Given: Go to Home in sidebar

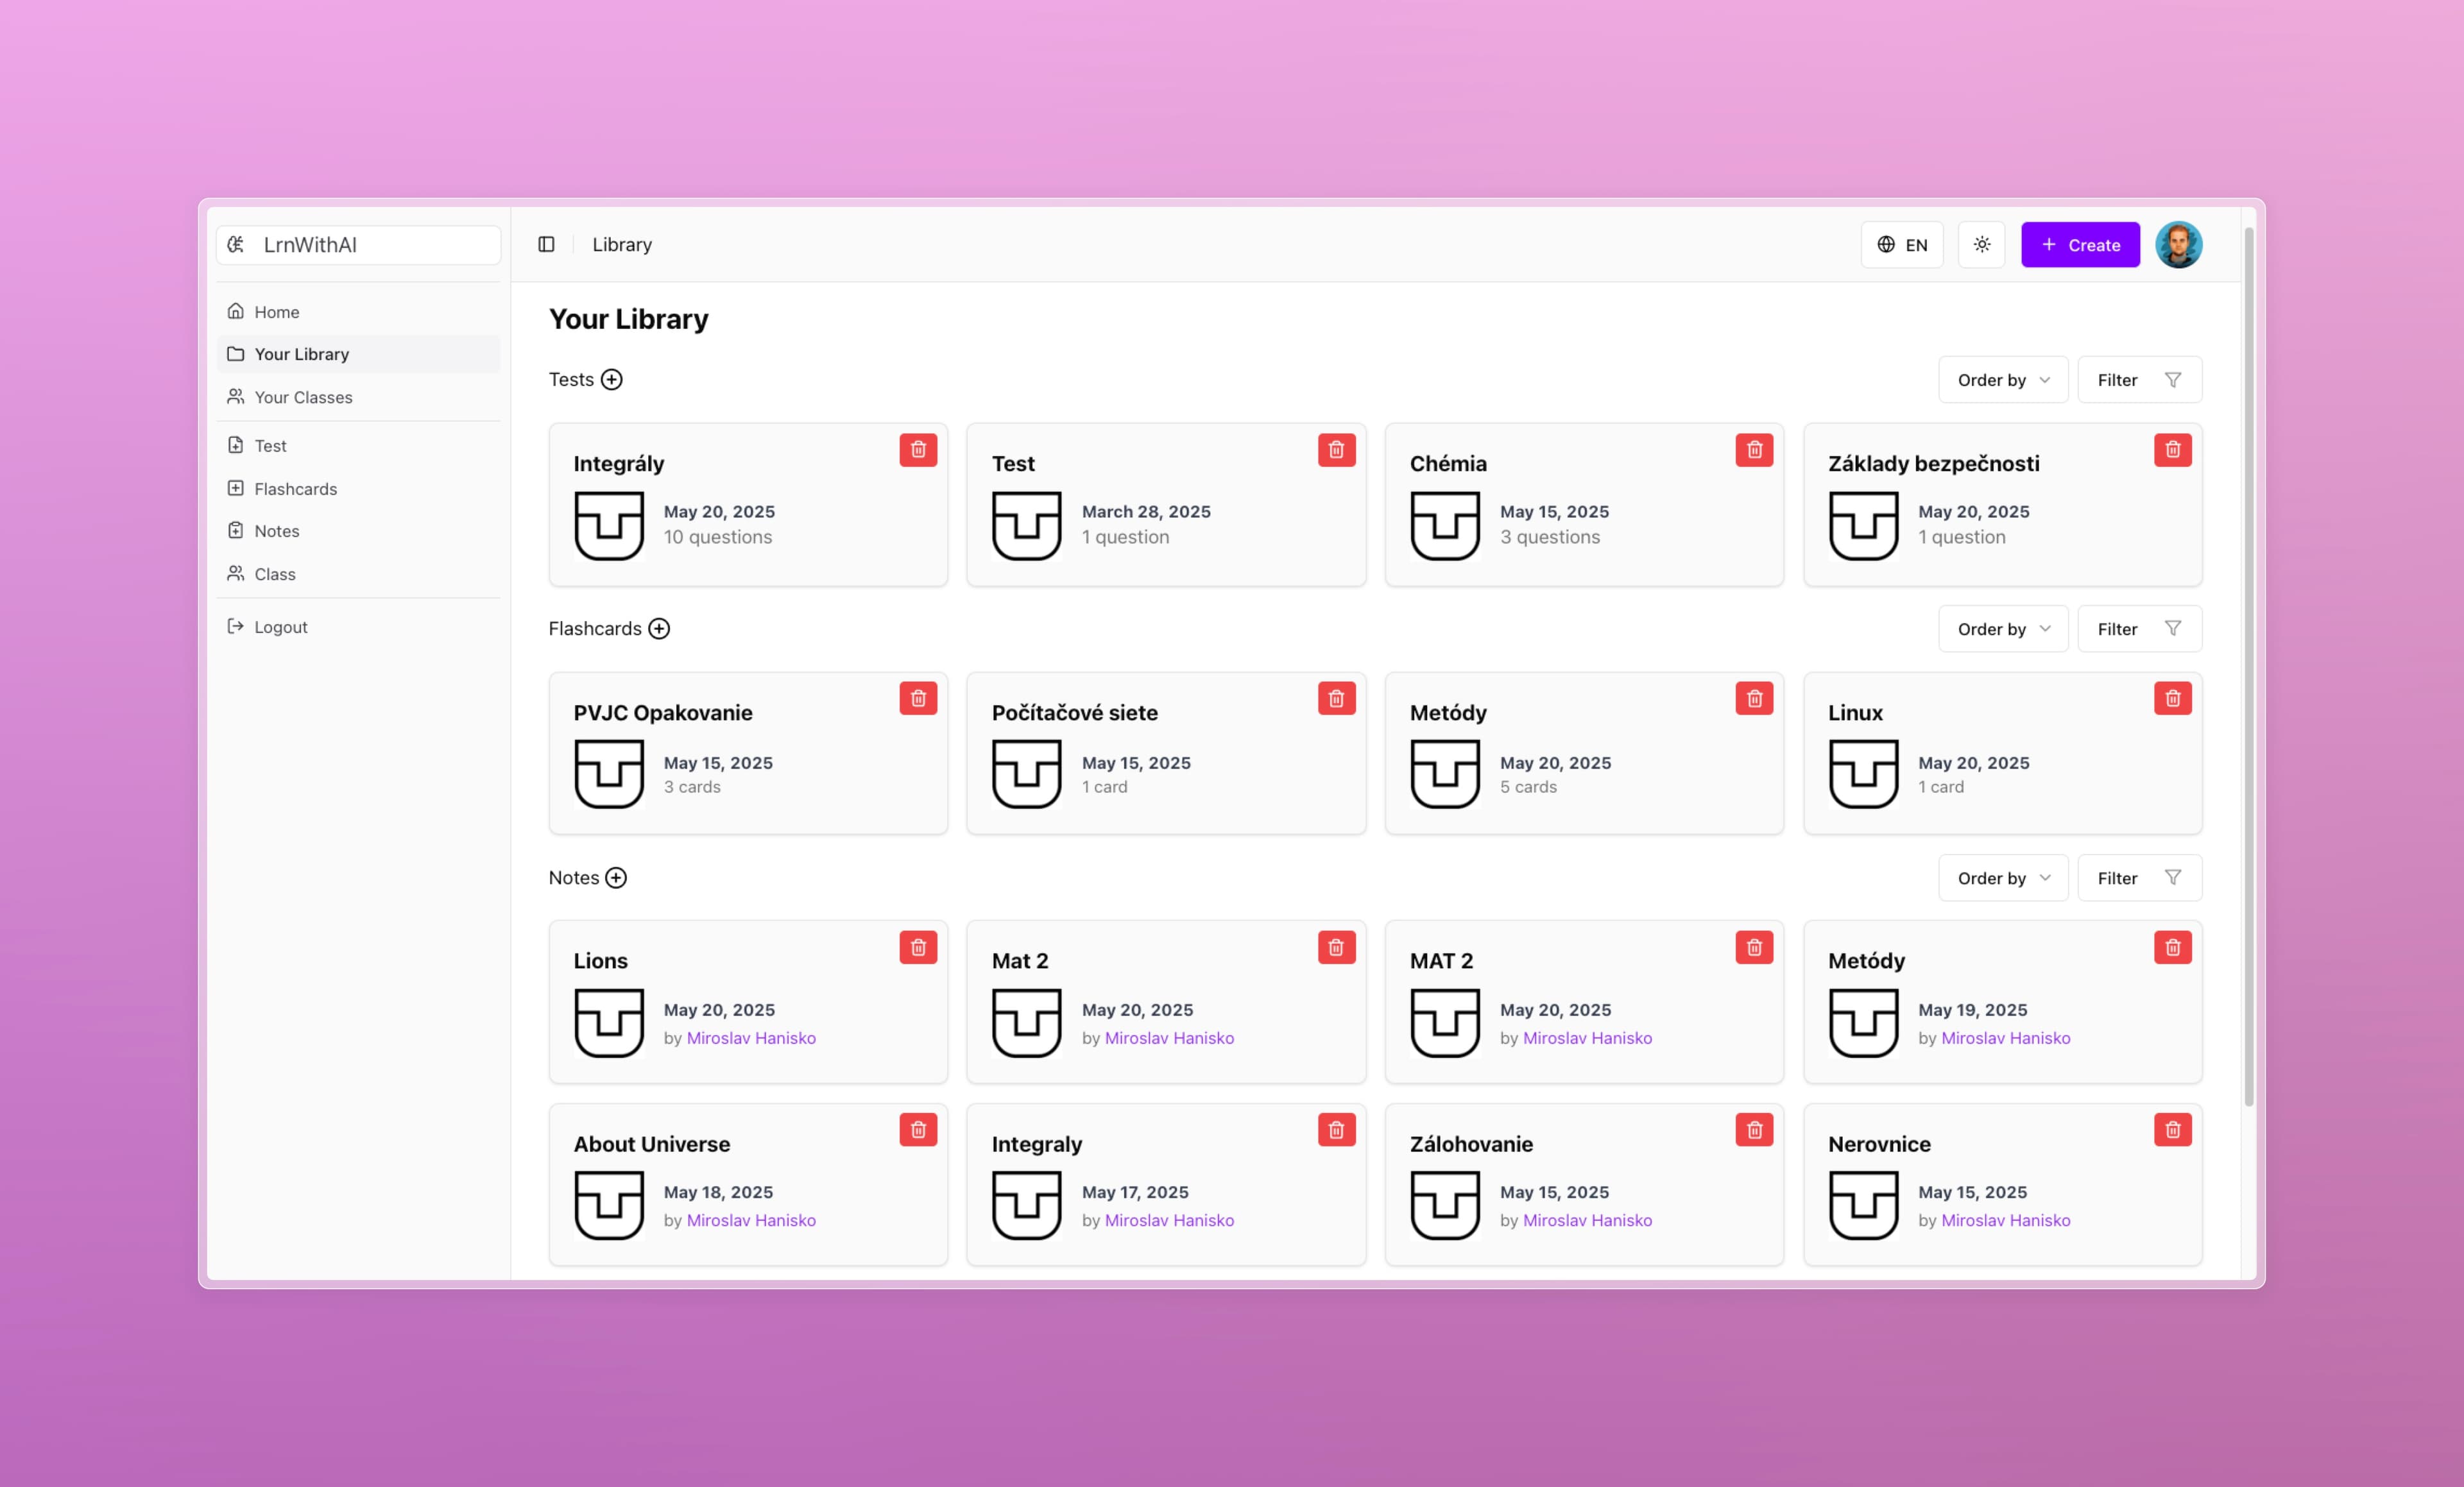Looking at the screenshot, I should point(358,312).
